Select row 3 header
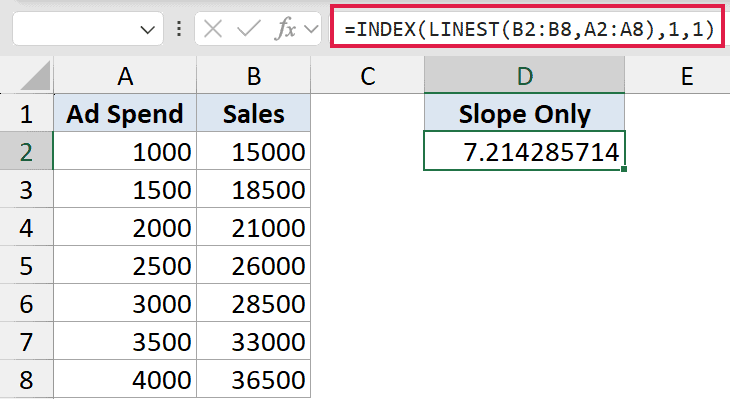730x399 pixels. tap(27, 189)
